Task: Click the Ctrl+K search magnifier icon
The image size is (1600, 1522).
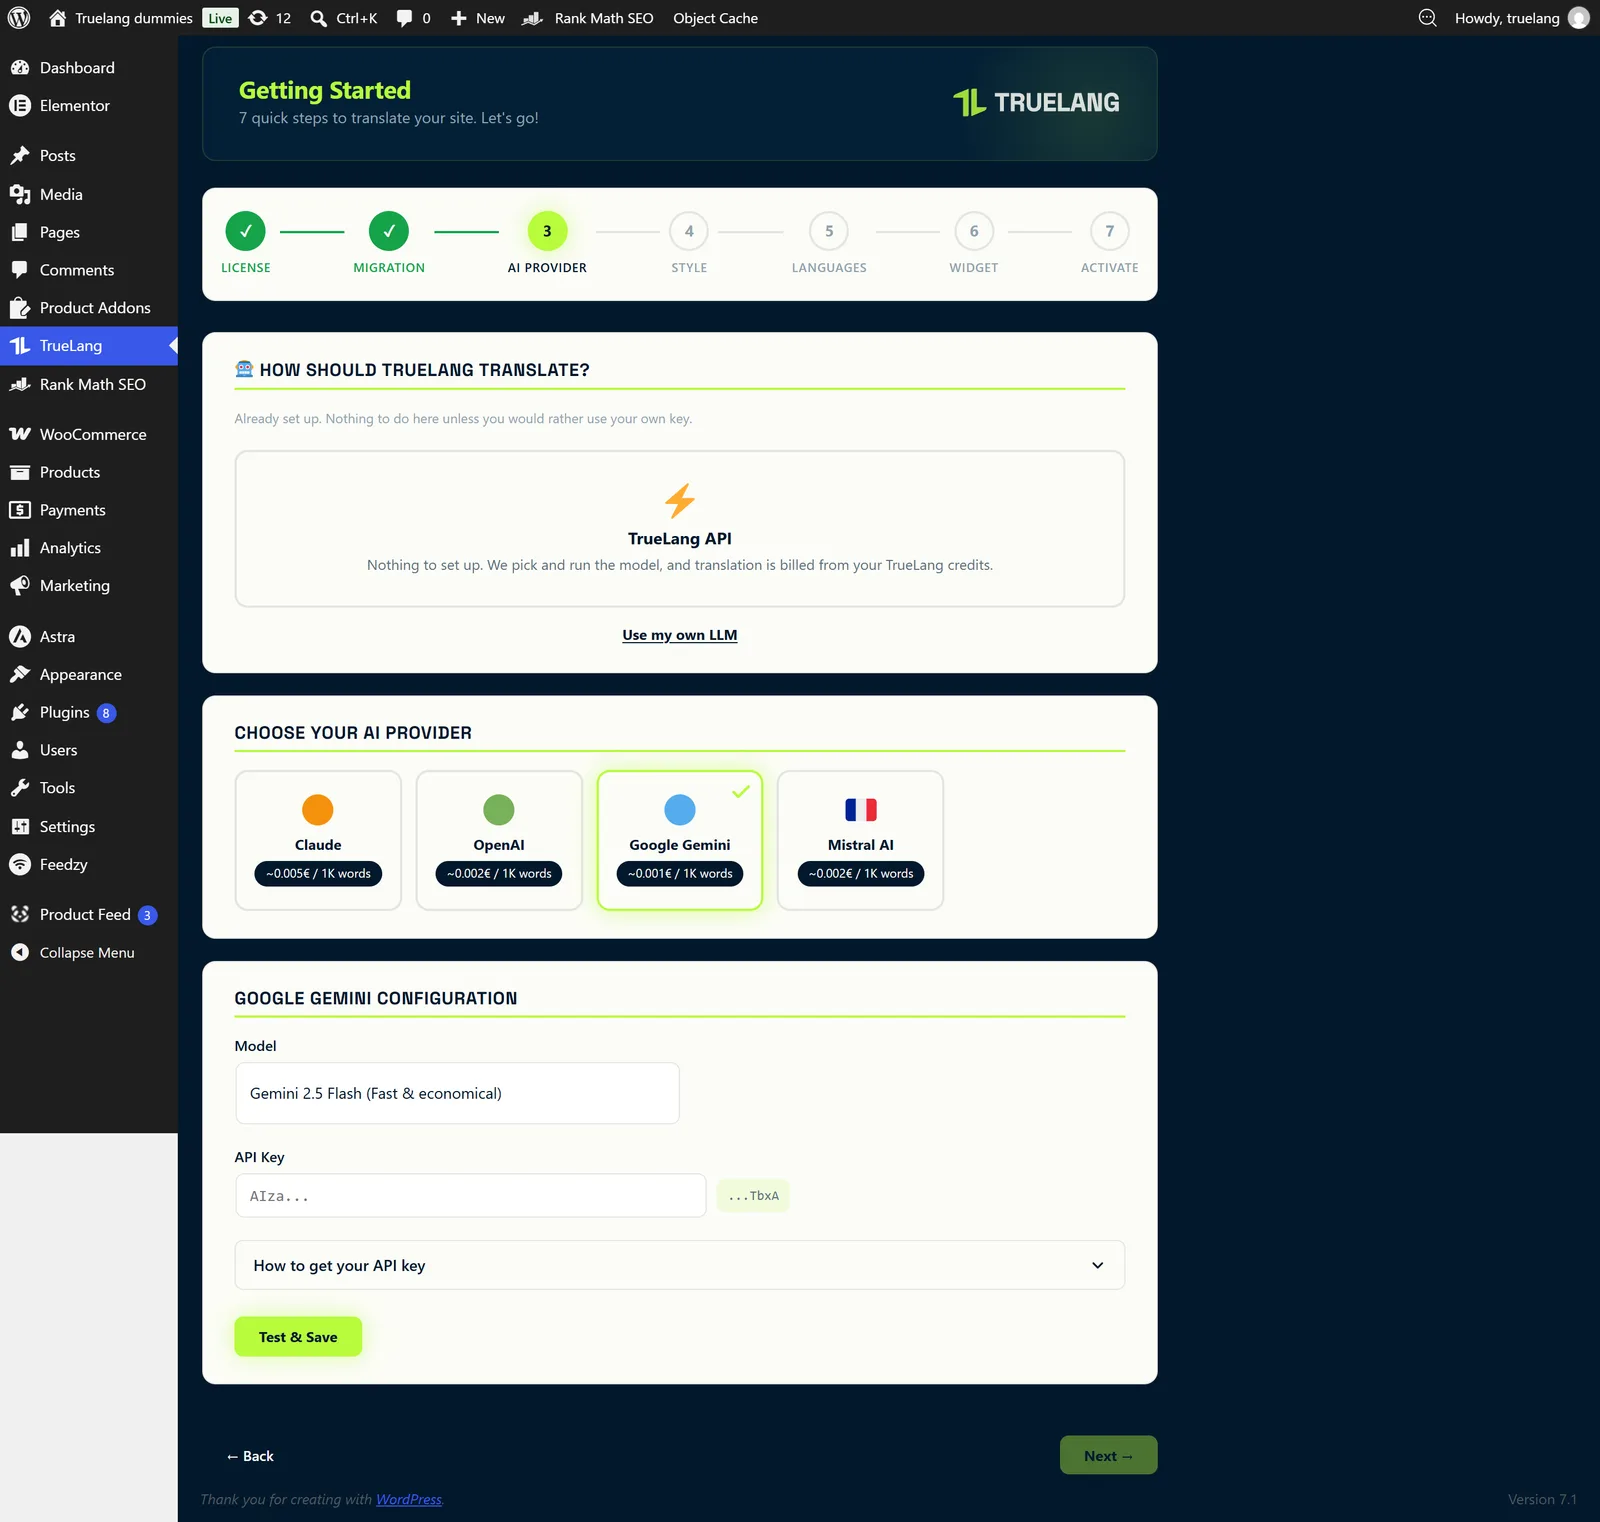Action: 319,18
